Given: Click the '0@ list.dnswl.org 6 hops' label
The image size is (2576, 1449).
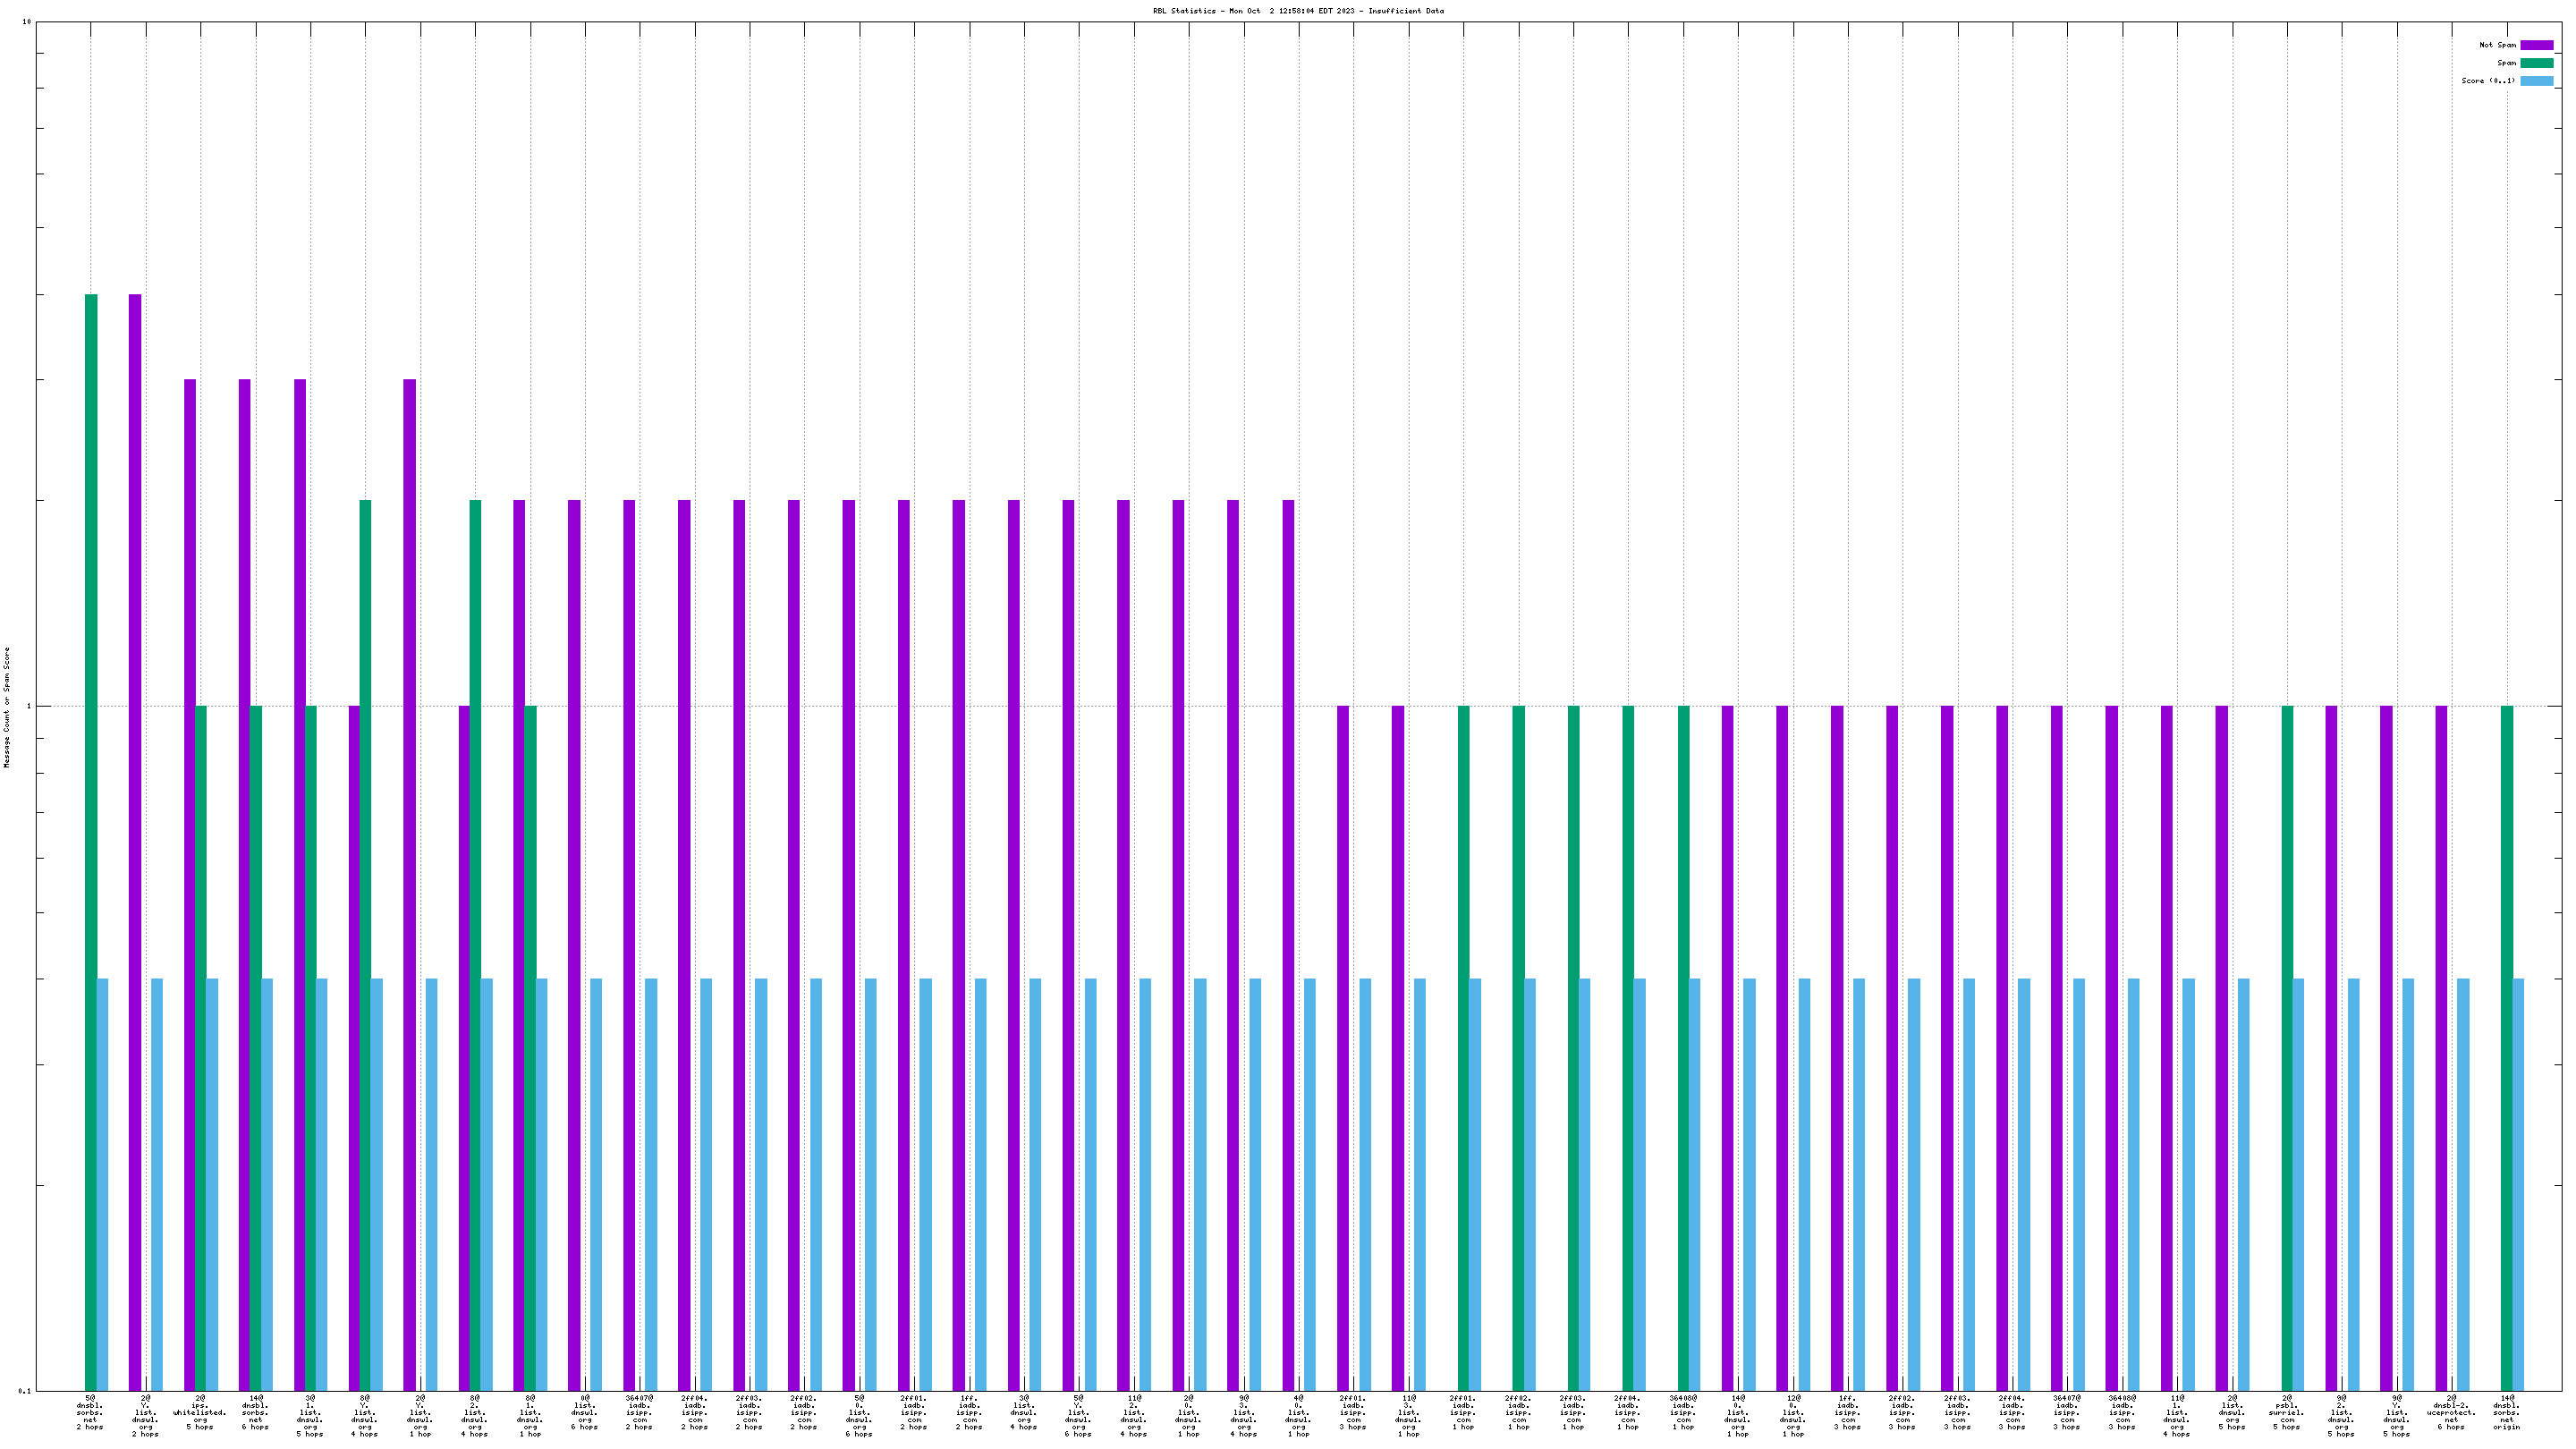Looking at the screenshot, I should [x=585, y=1415].
